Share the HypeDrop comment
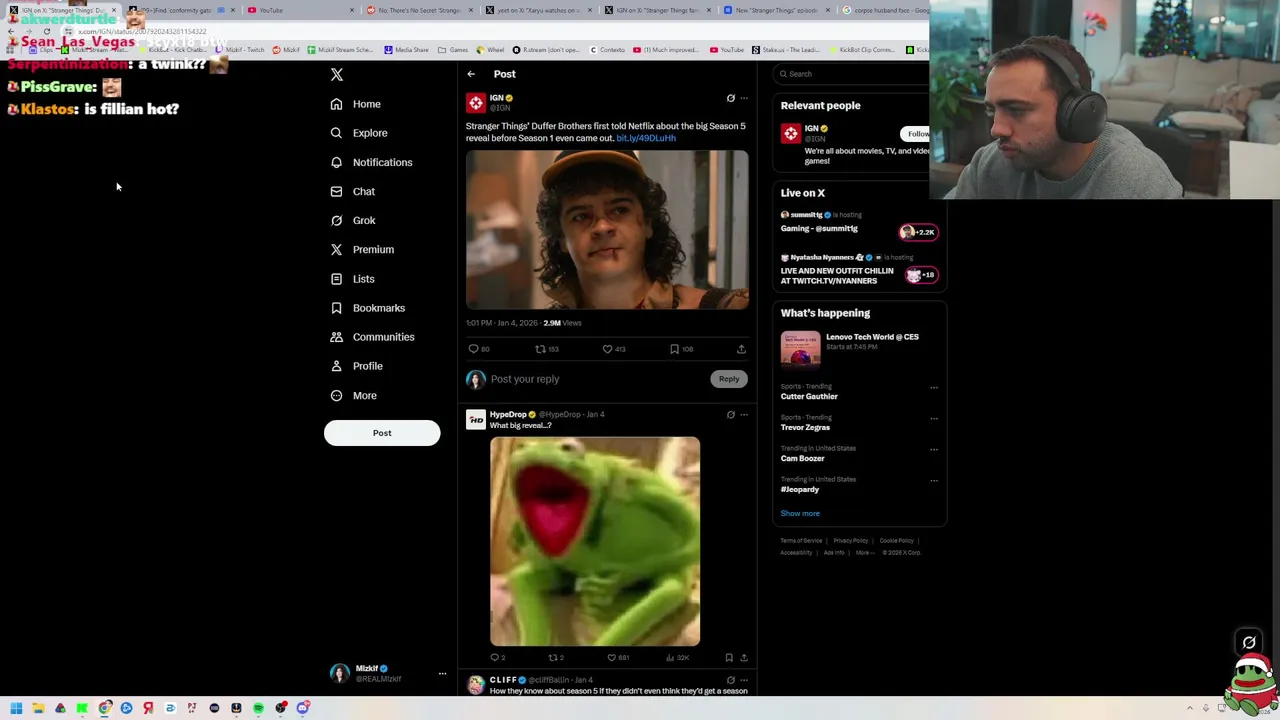Image resolution: width=1280 pixels, height=720 pixels. (743, 658)
